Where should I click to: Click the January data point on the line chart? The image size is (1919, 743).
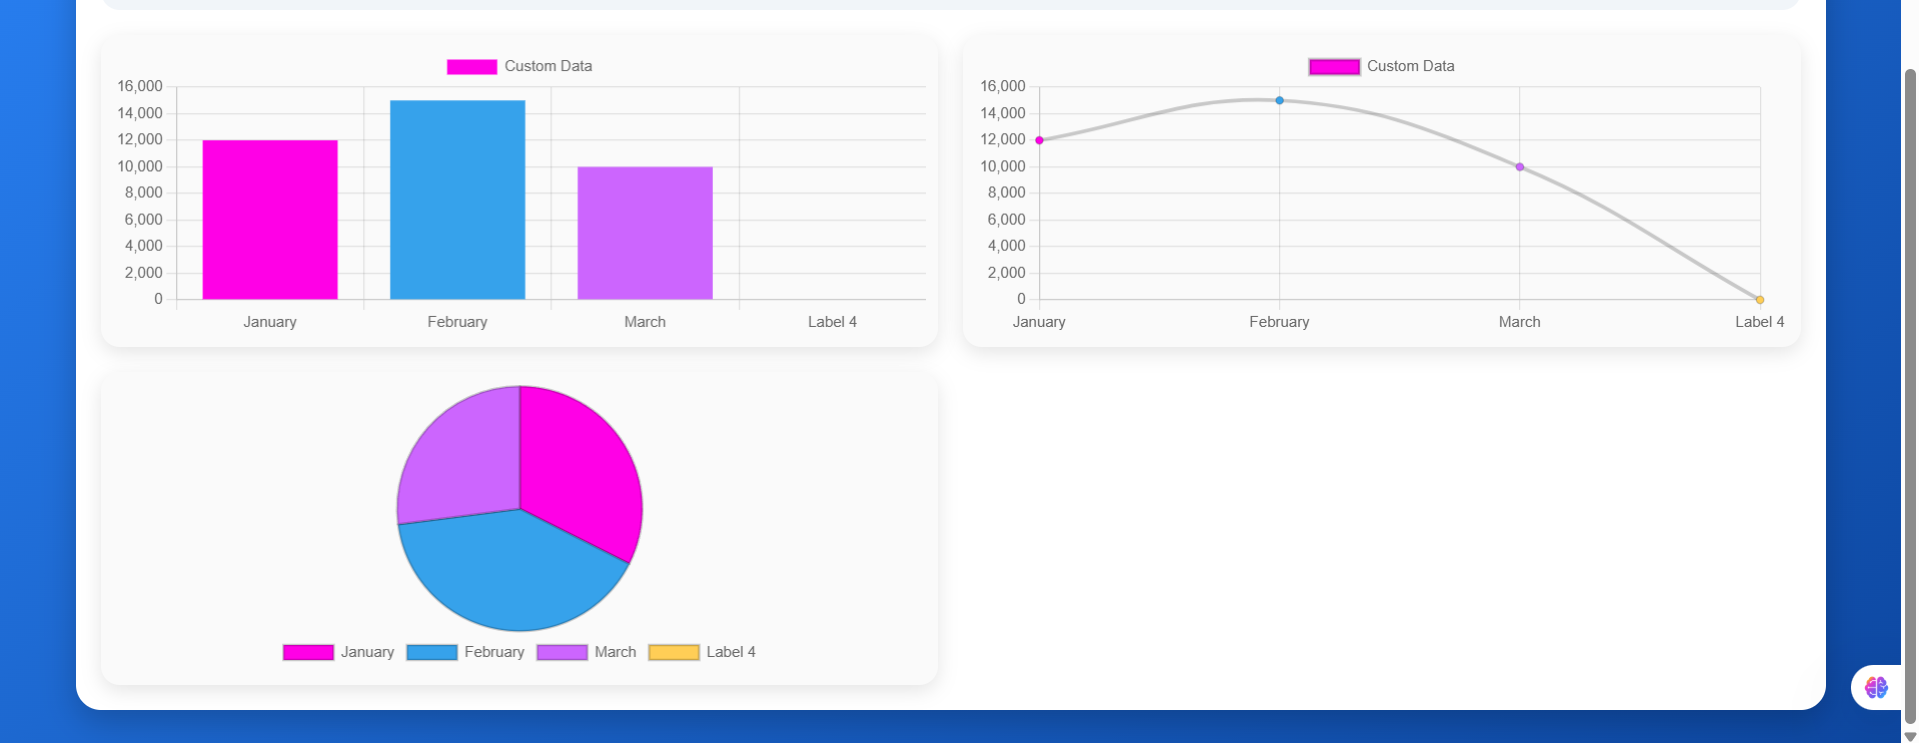(1039, 140)
